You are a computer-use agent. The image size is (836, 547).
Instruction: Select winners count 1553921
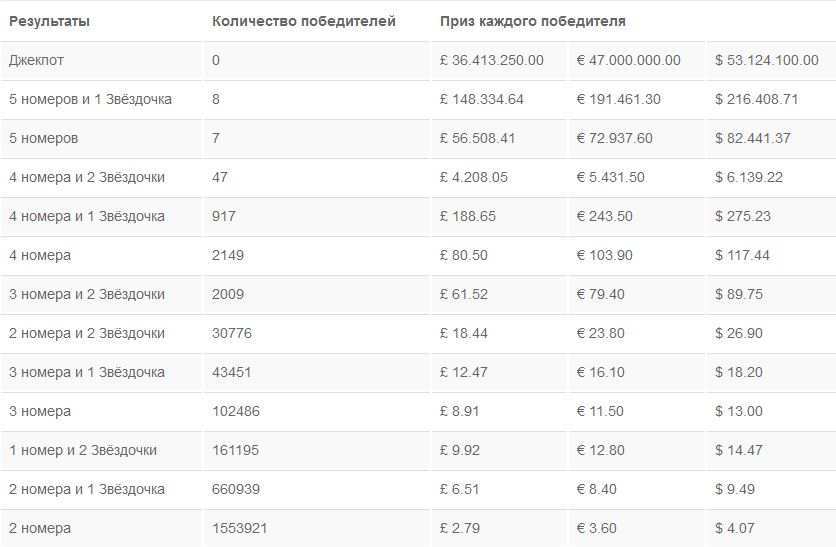tap(239, 528)
